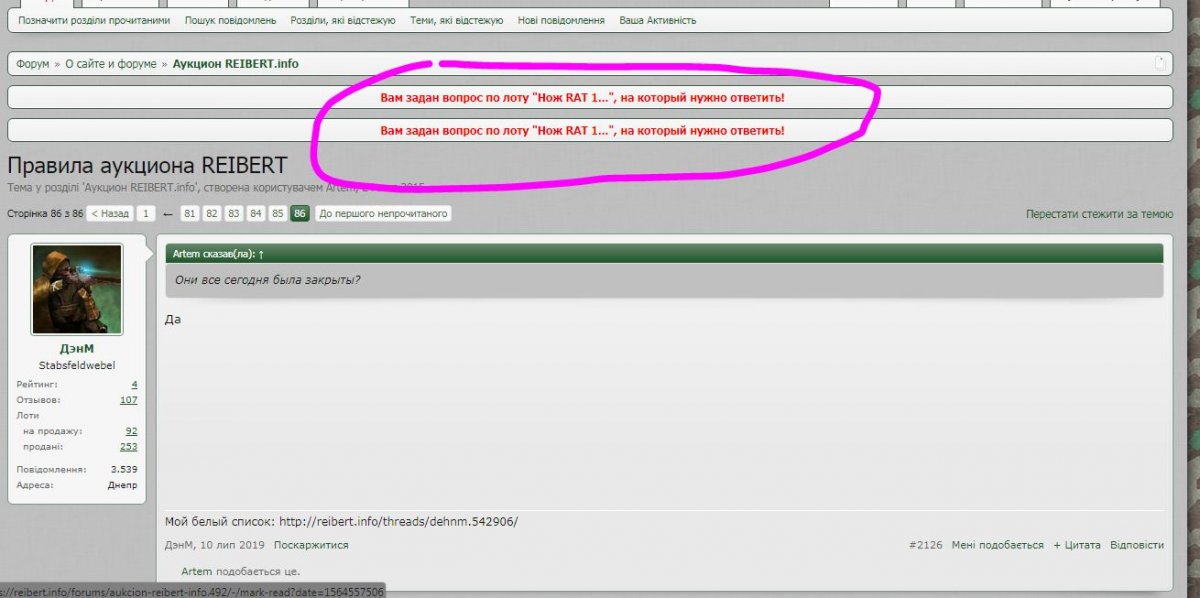Select the 'Stabsfeldwebel' rank label

(77, 365)
